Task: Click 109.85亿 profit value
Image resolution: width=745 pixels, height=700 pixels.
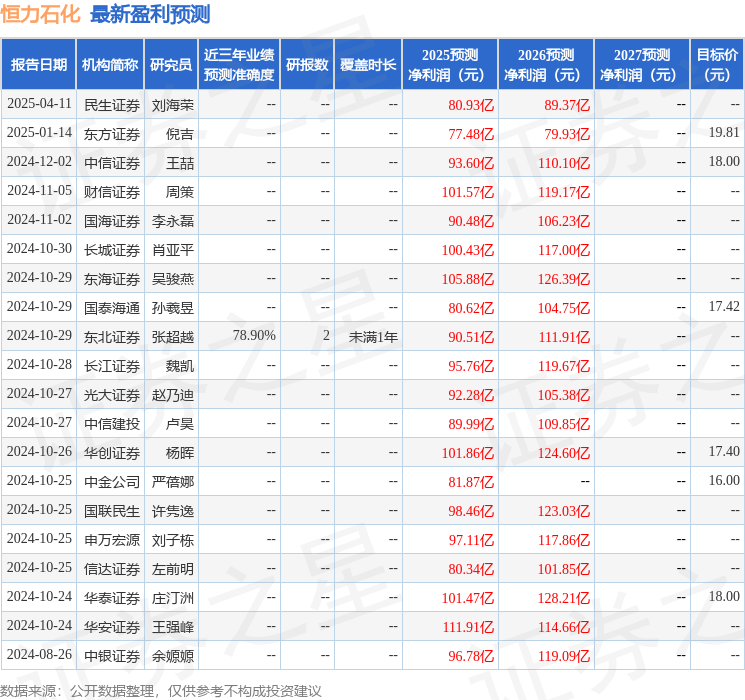Action: [x=564, y=424]
